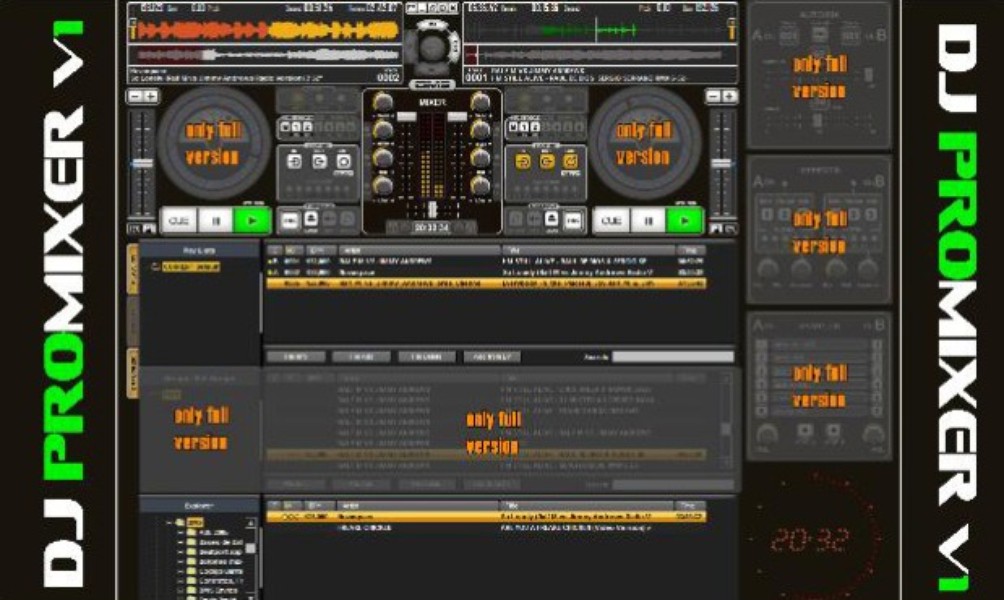Select the highlighted Explorer root folder
Viewport: 1004px width, 600px height.
click(x=195, y=523)
